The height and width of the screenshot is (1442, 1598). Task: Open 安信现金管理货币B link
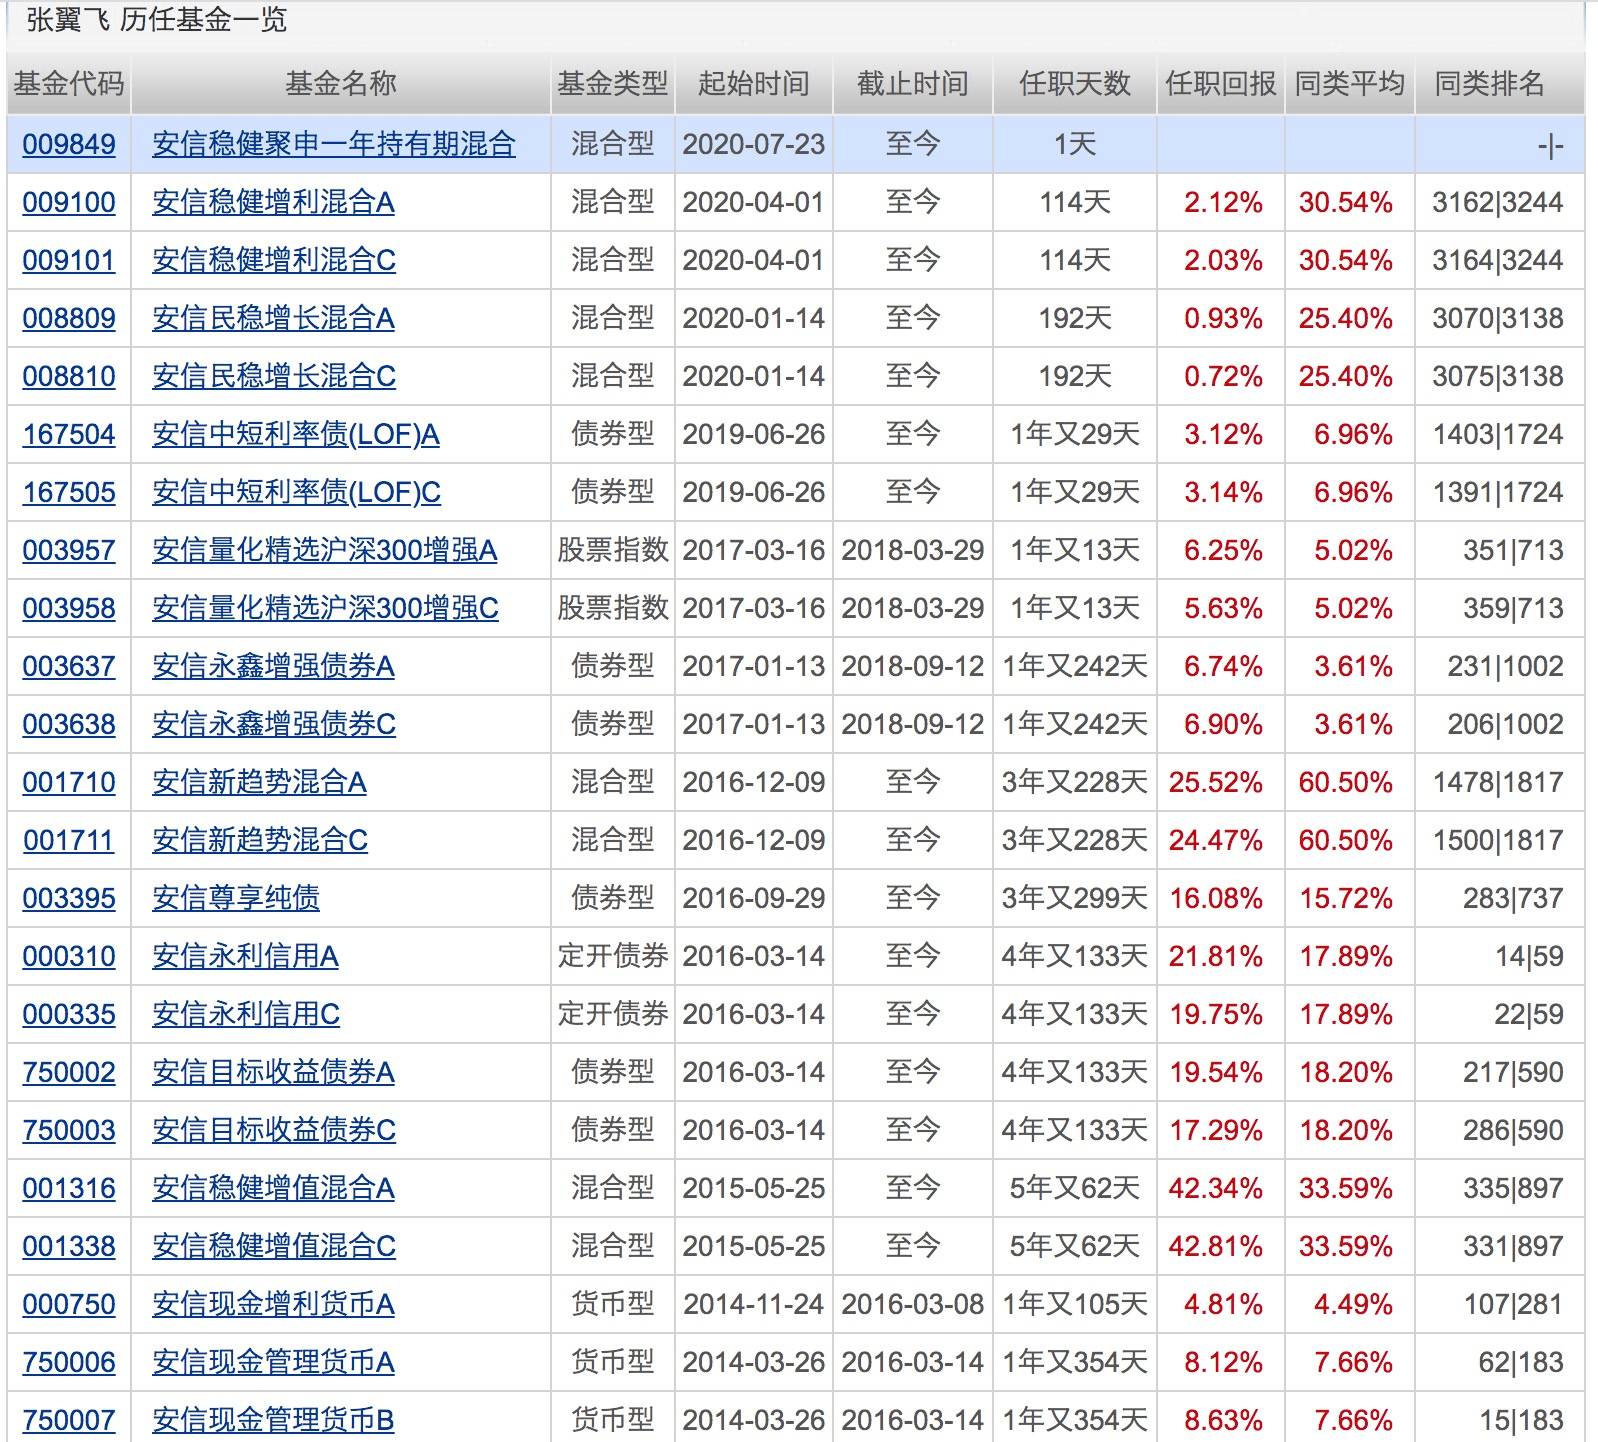(273, 1420)
